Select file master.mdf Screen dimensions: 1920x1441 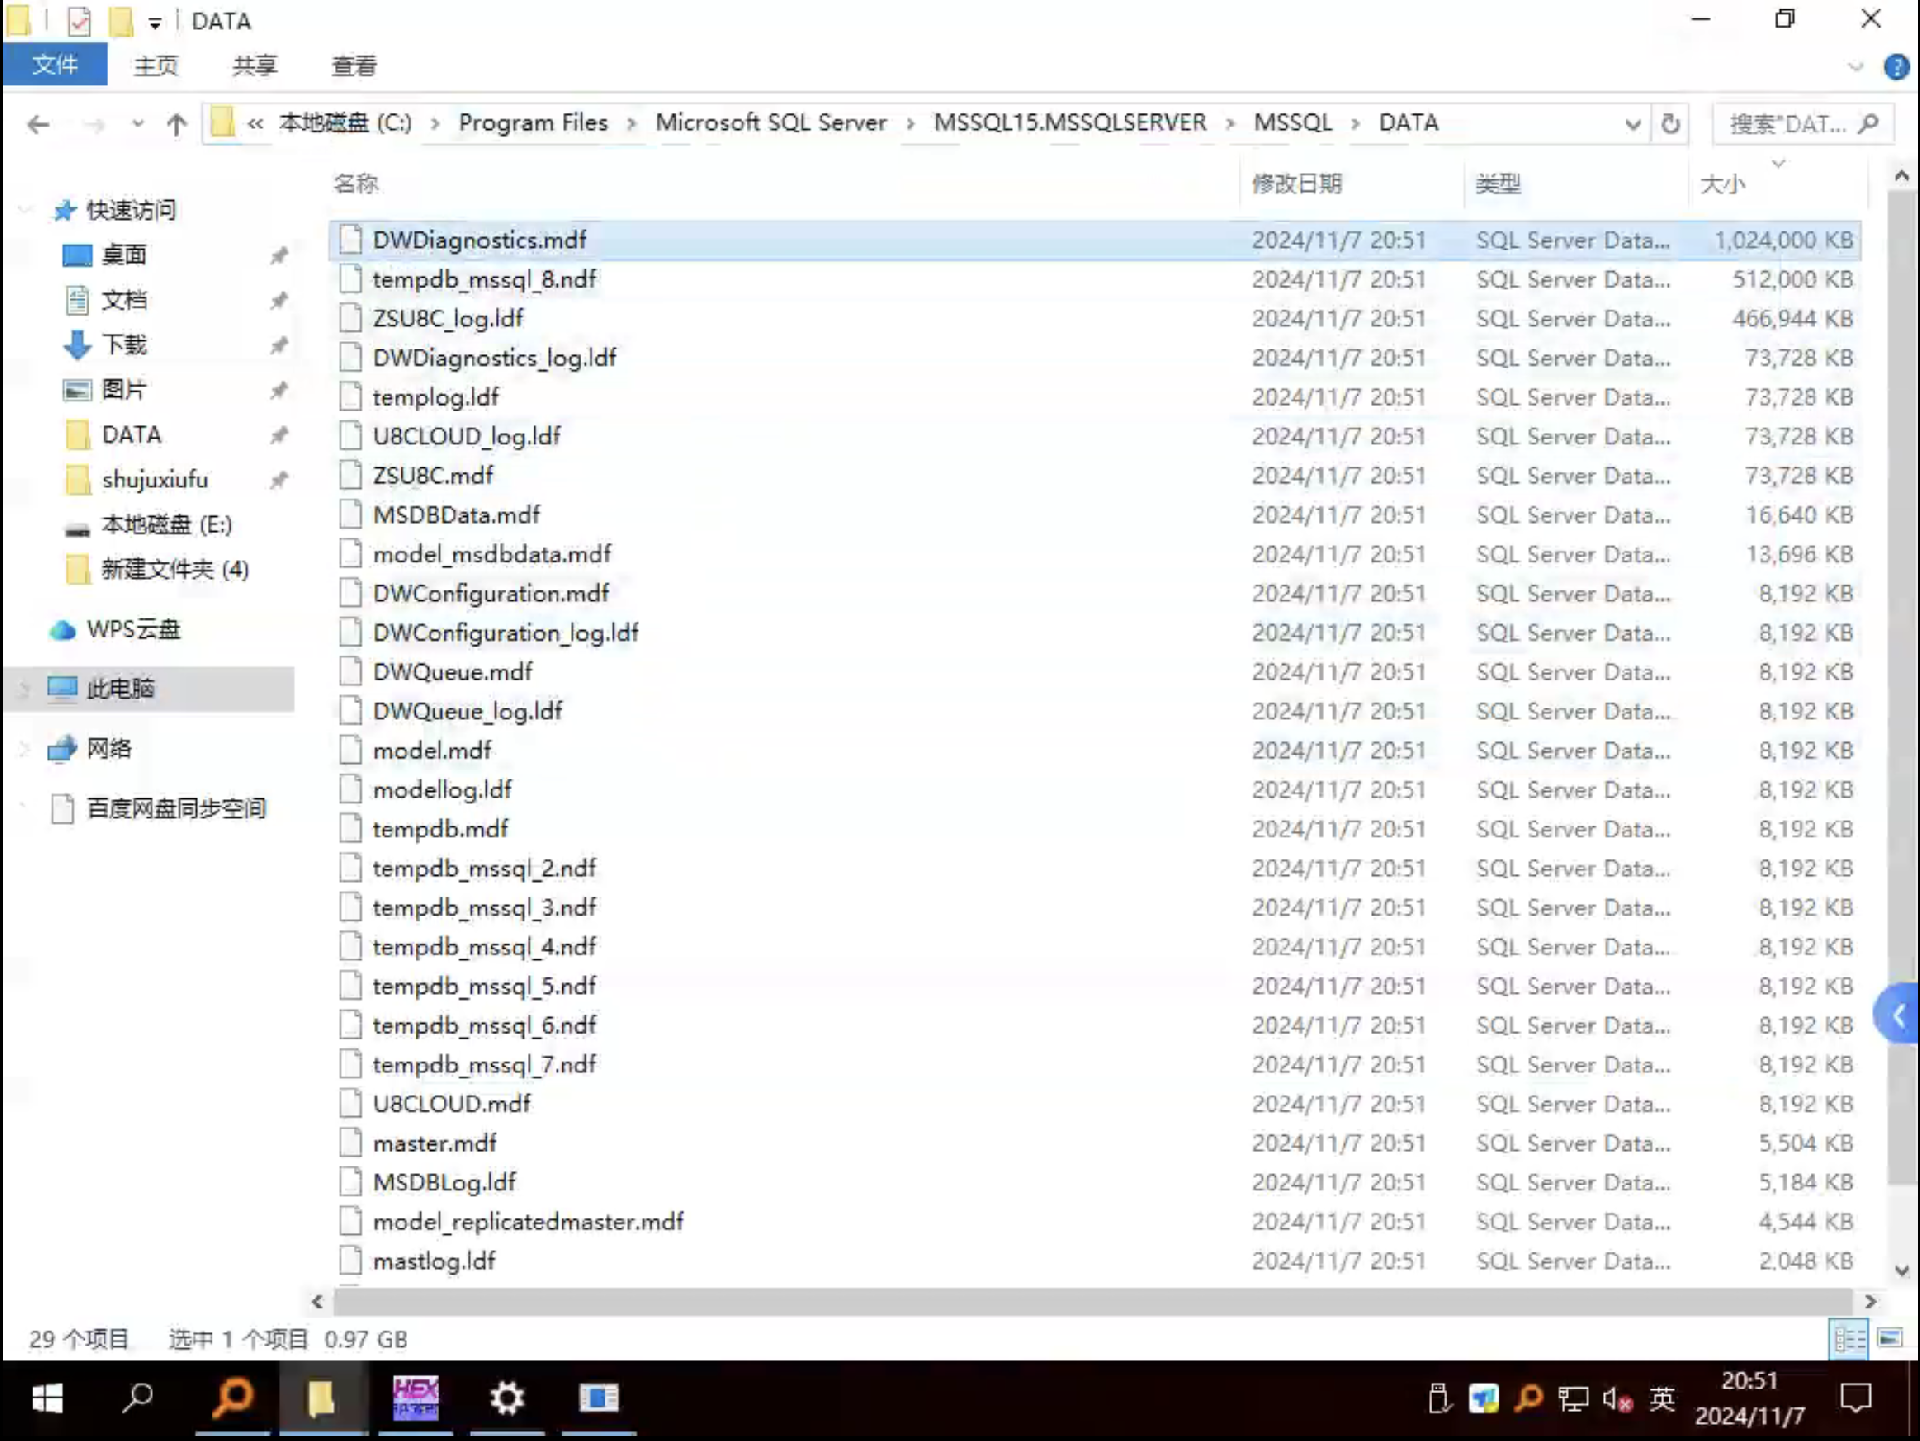1094,1143
